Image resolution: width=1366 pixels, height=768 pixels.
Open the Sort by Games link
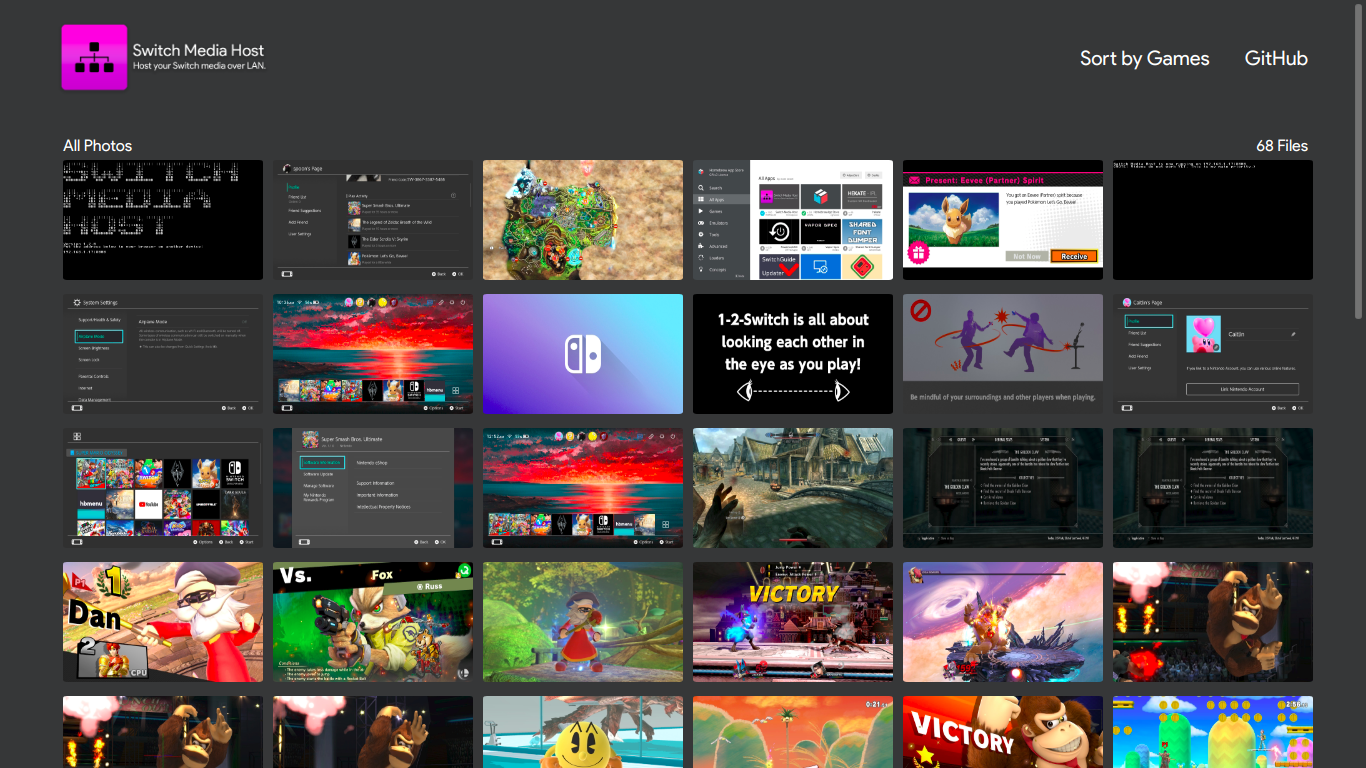tap(1144, 58)
